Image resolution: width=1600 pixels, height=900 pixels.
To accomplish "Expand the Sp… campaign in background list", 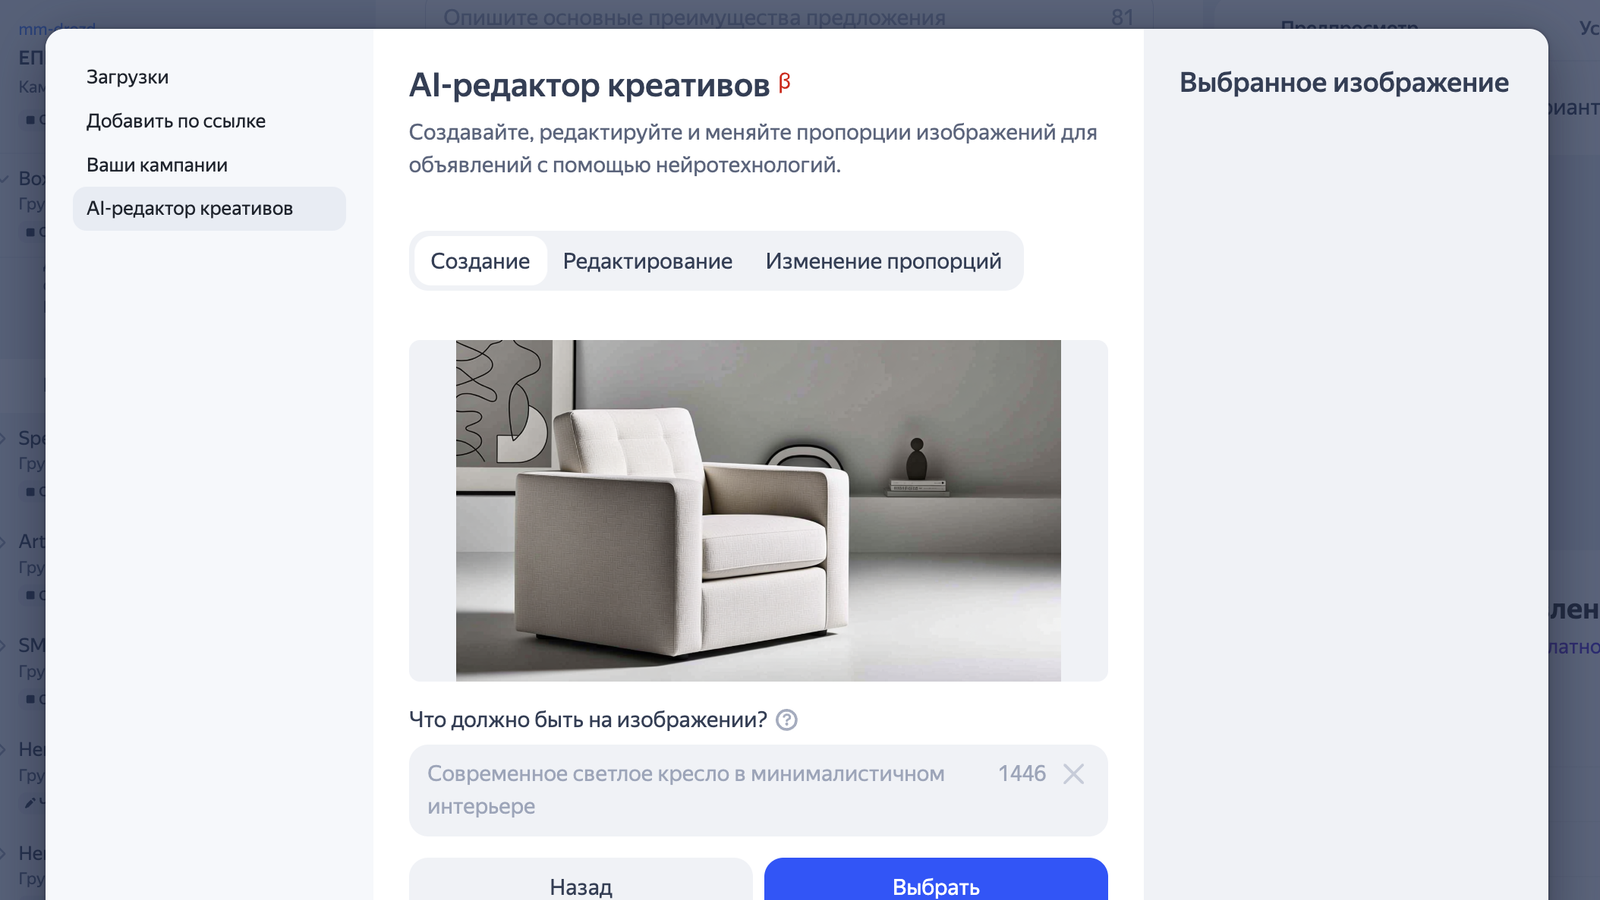I will [4, 438].
